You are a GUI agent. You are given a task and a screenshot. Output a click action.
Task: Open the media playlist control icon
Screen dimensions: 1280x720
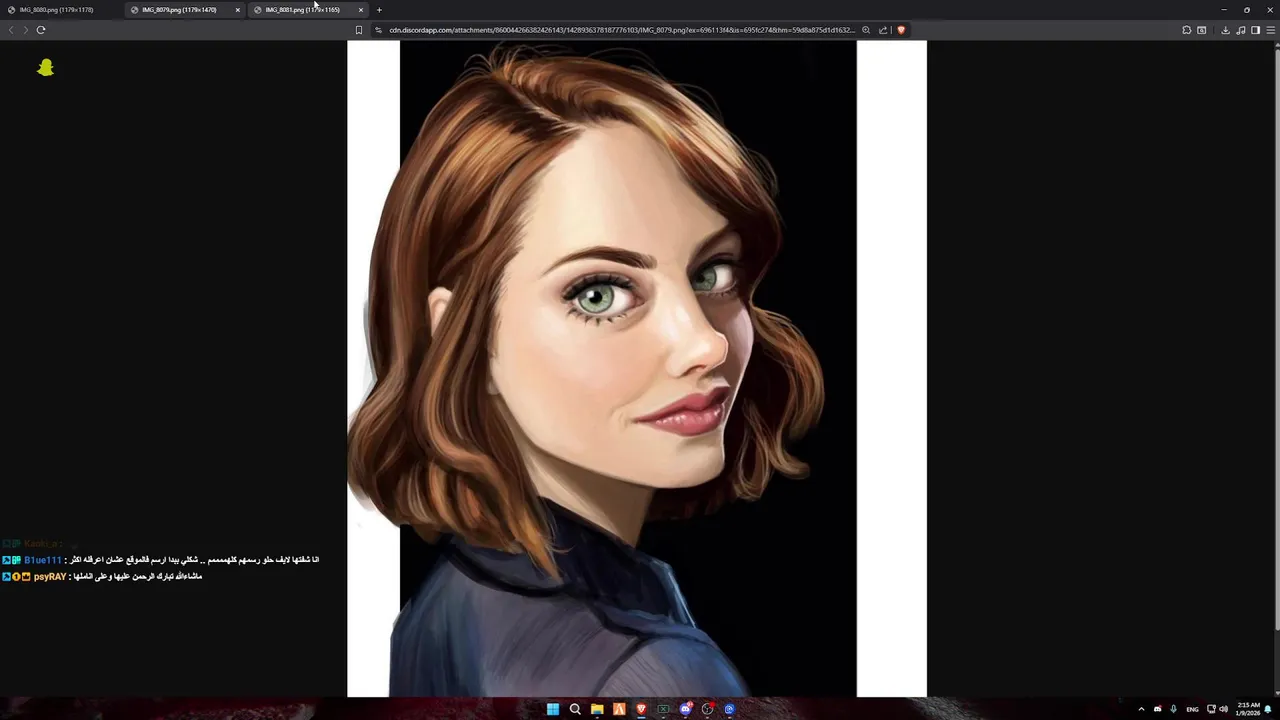click(1241, 30)
